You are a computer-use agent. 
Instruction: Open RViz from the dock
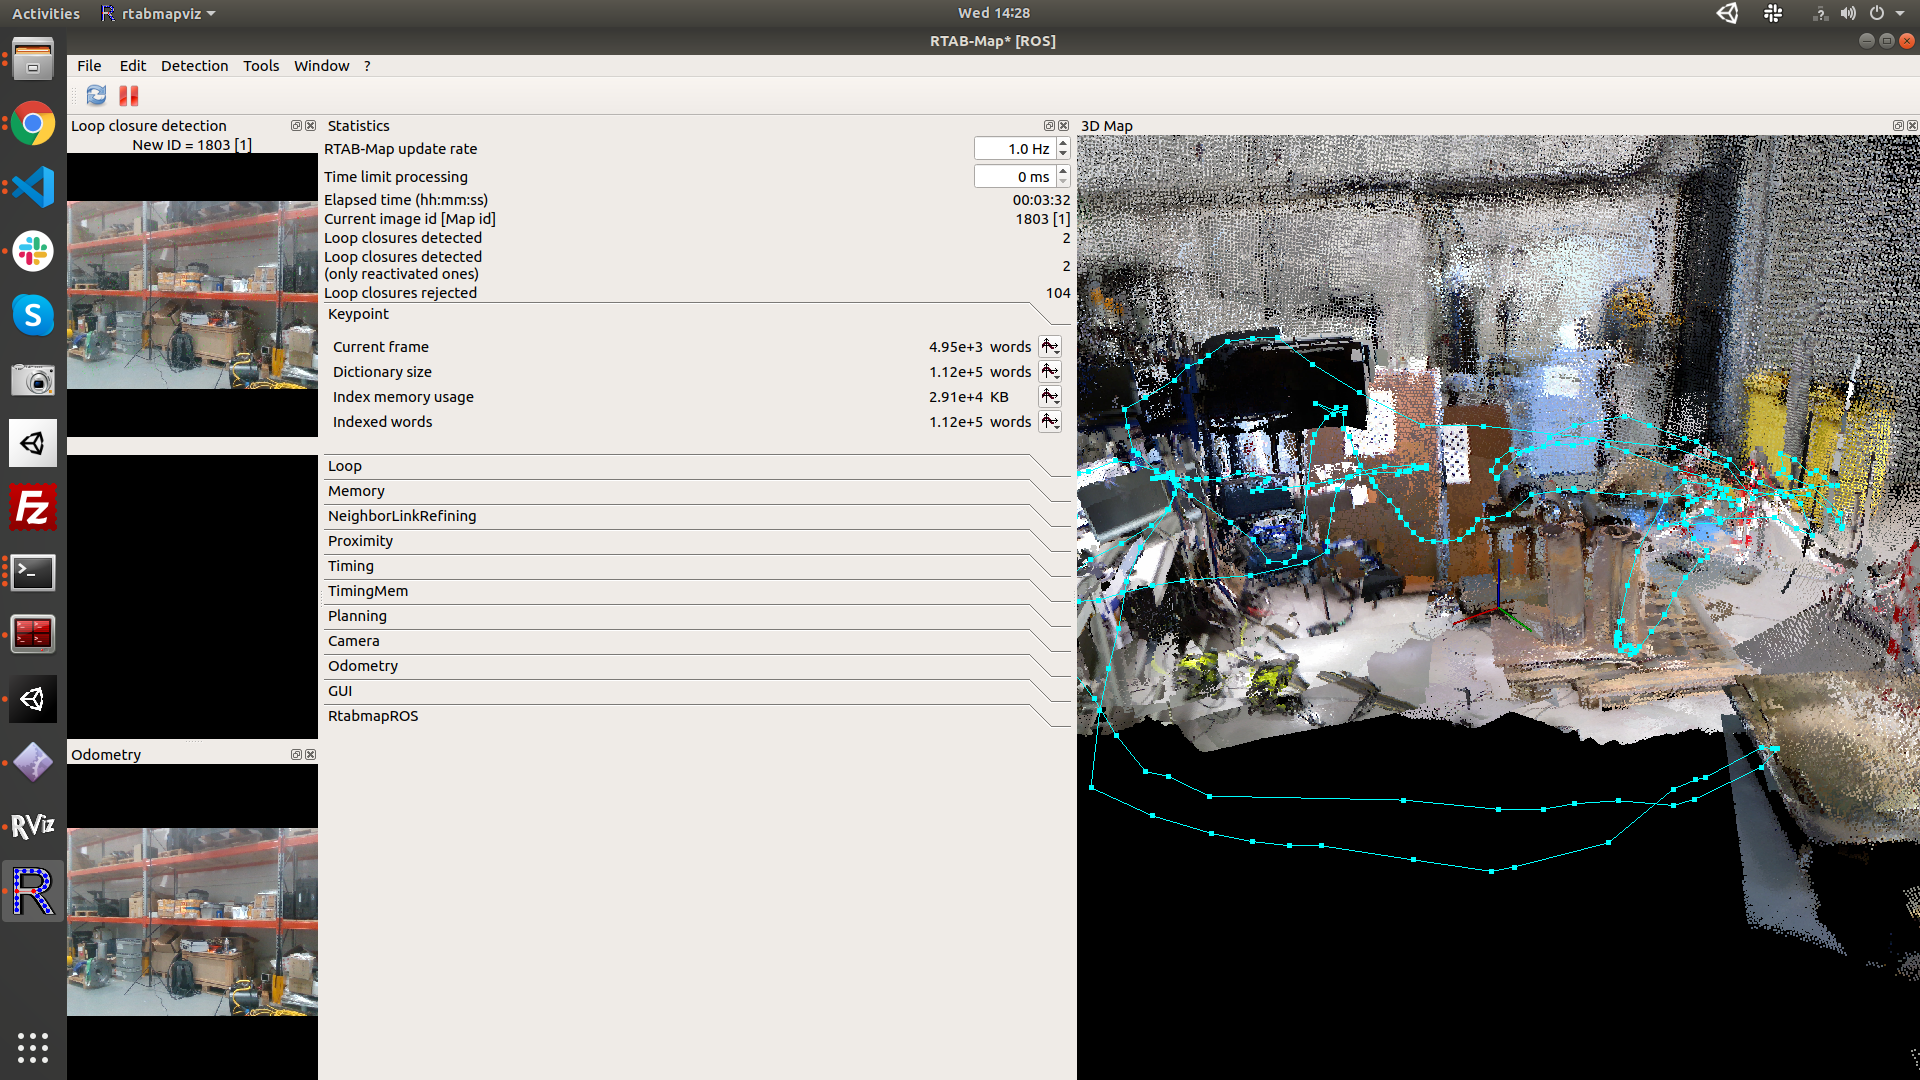click(x=33, y=826)
